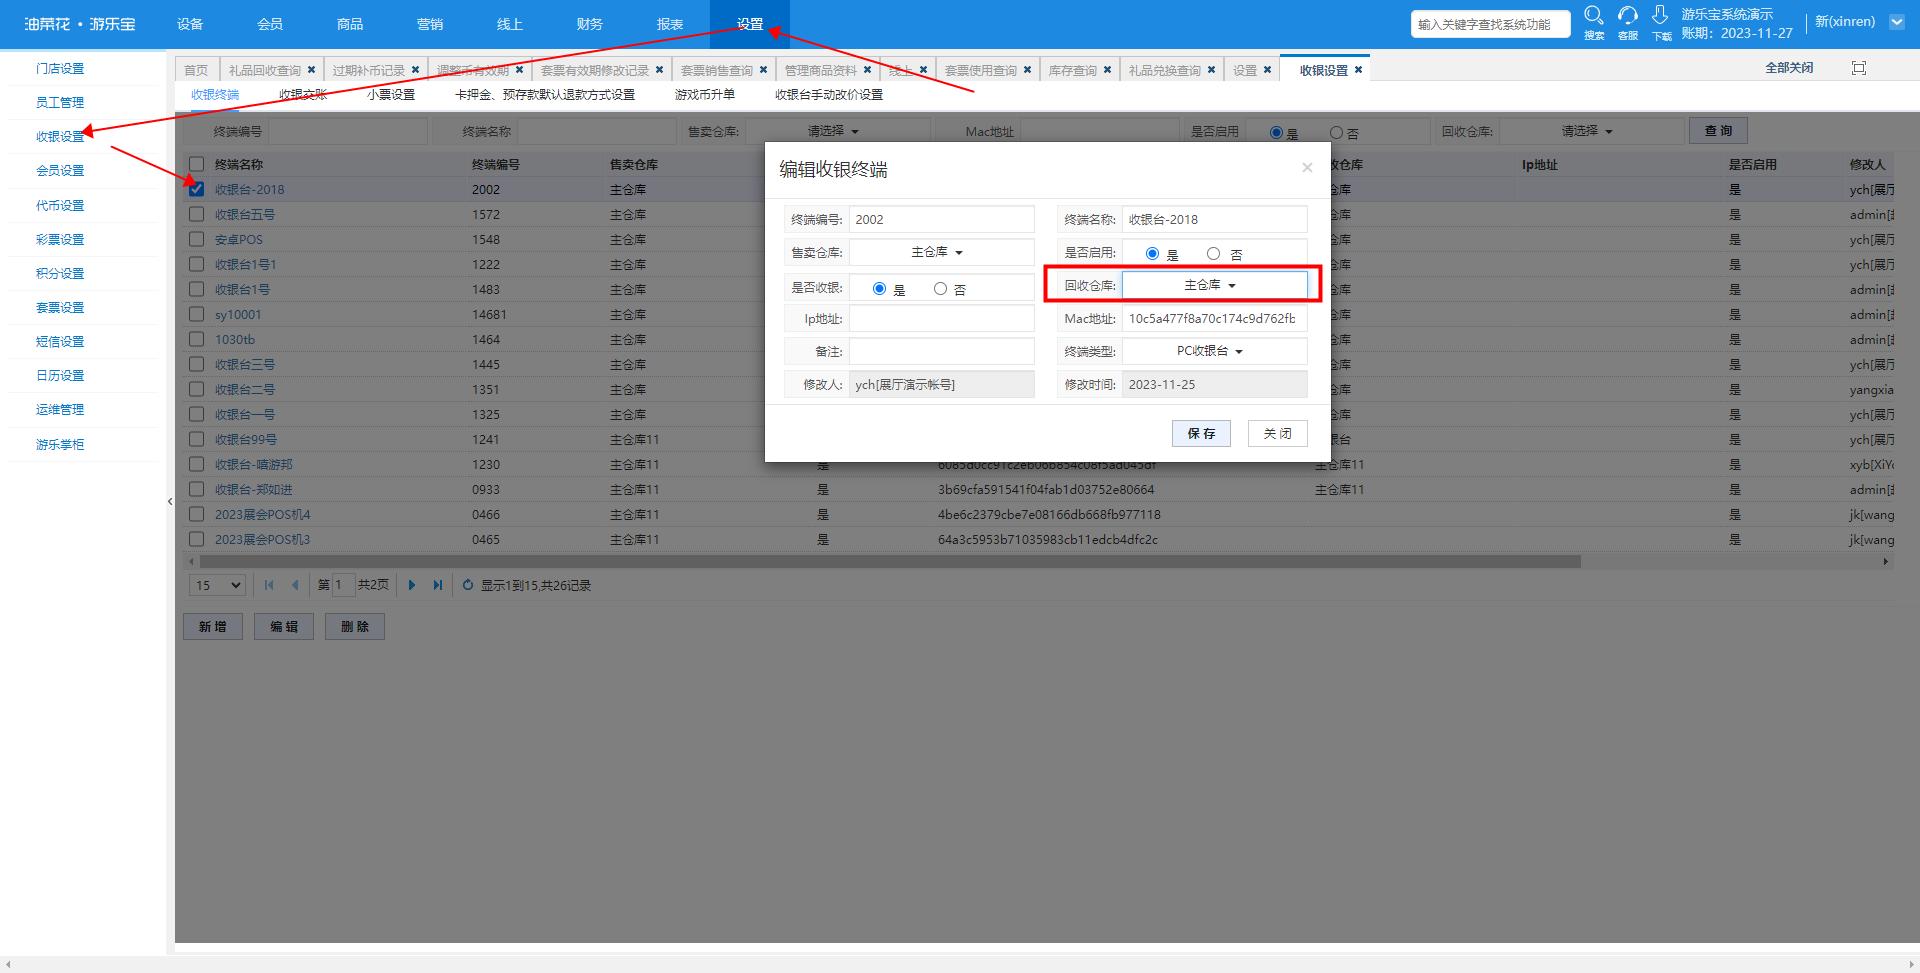
Task: Select 否 for 是否启用 in dialog
Action: tap(1213, 254)
